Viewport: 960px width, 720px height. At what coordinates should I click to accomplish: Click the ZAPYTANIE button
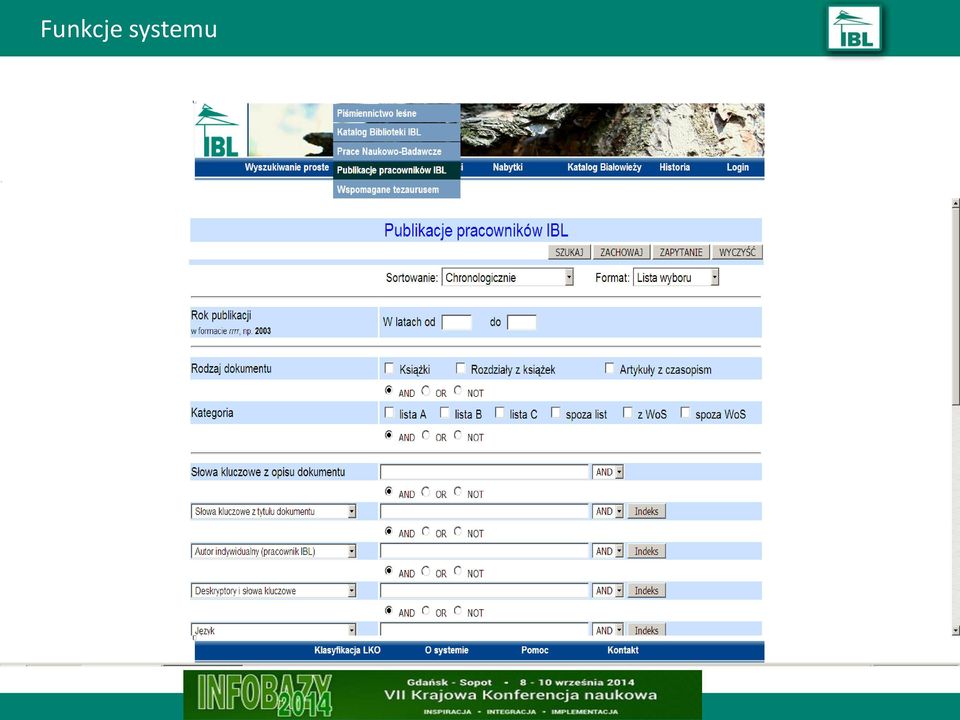pyautogui.click(x=681, y=252)
